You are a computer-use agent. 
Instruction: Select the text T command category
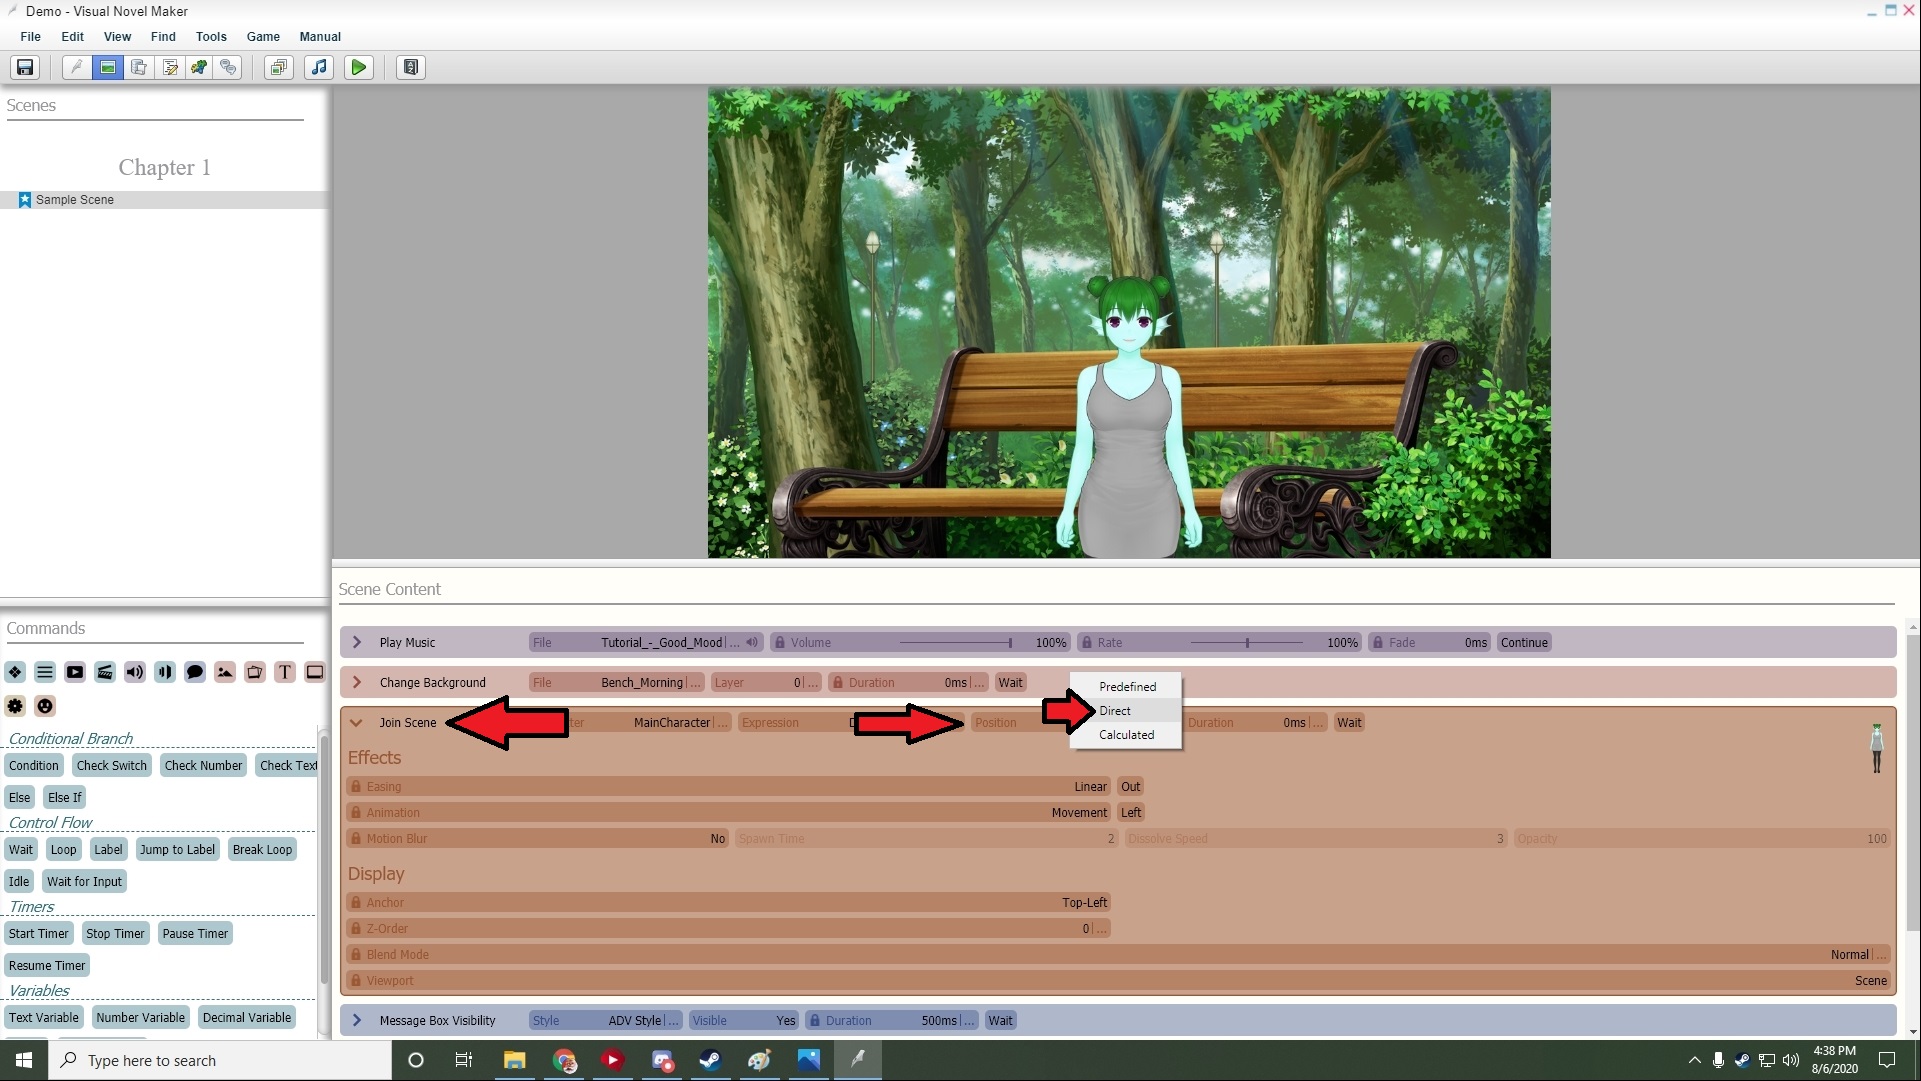click(285, 672)
